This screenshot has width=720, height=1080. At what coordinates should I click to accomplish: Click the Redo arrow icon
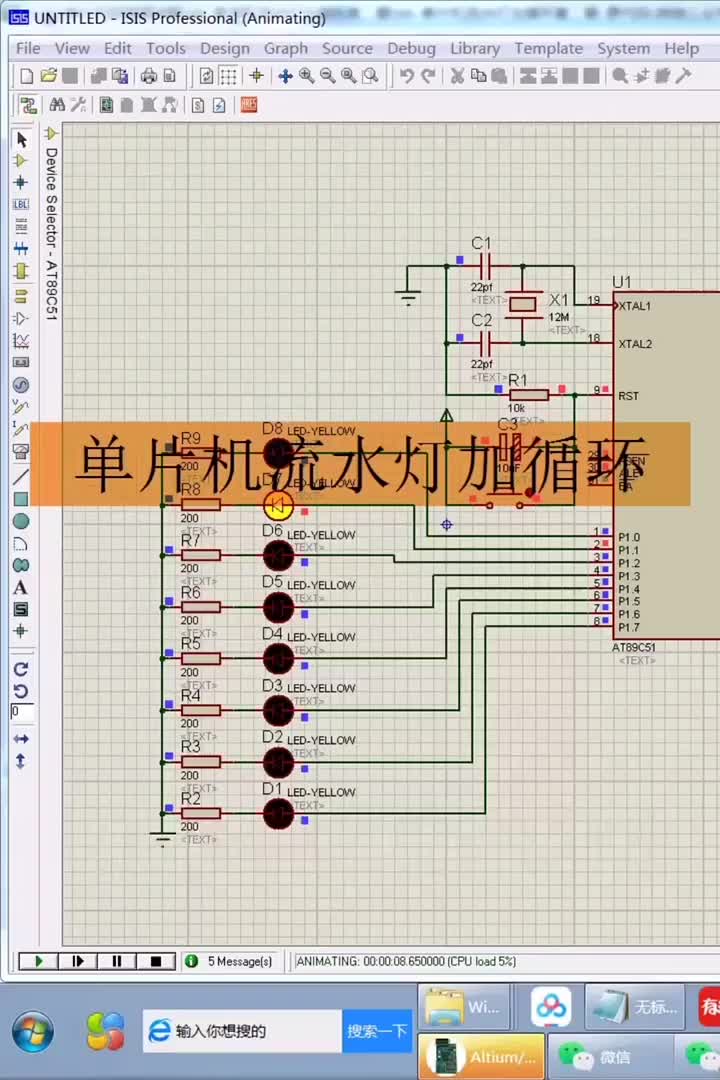[429, 76]
